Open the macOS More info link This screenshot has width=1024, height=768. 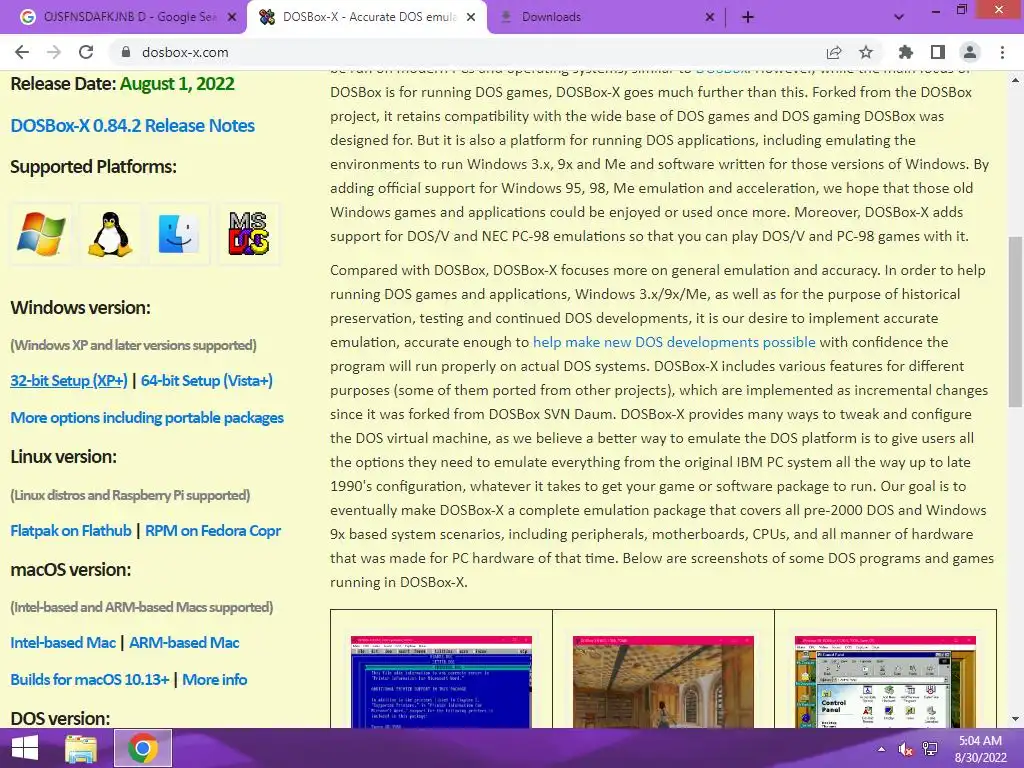click(x=215, y=679)
